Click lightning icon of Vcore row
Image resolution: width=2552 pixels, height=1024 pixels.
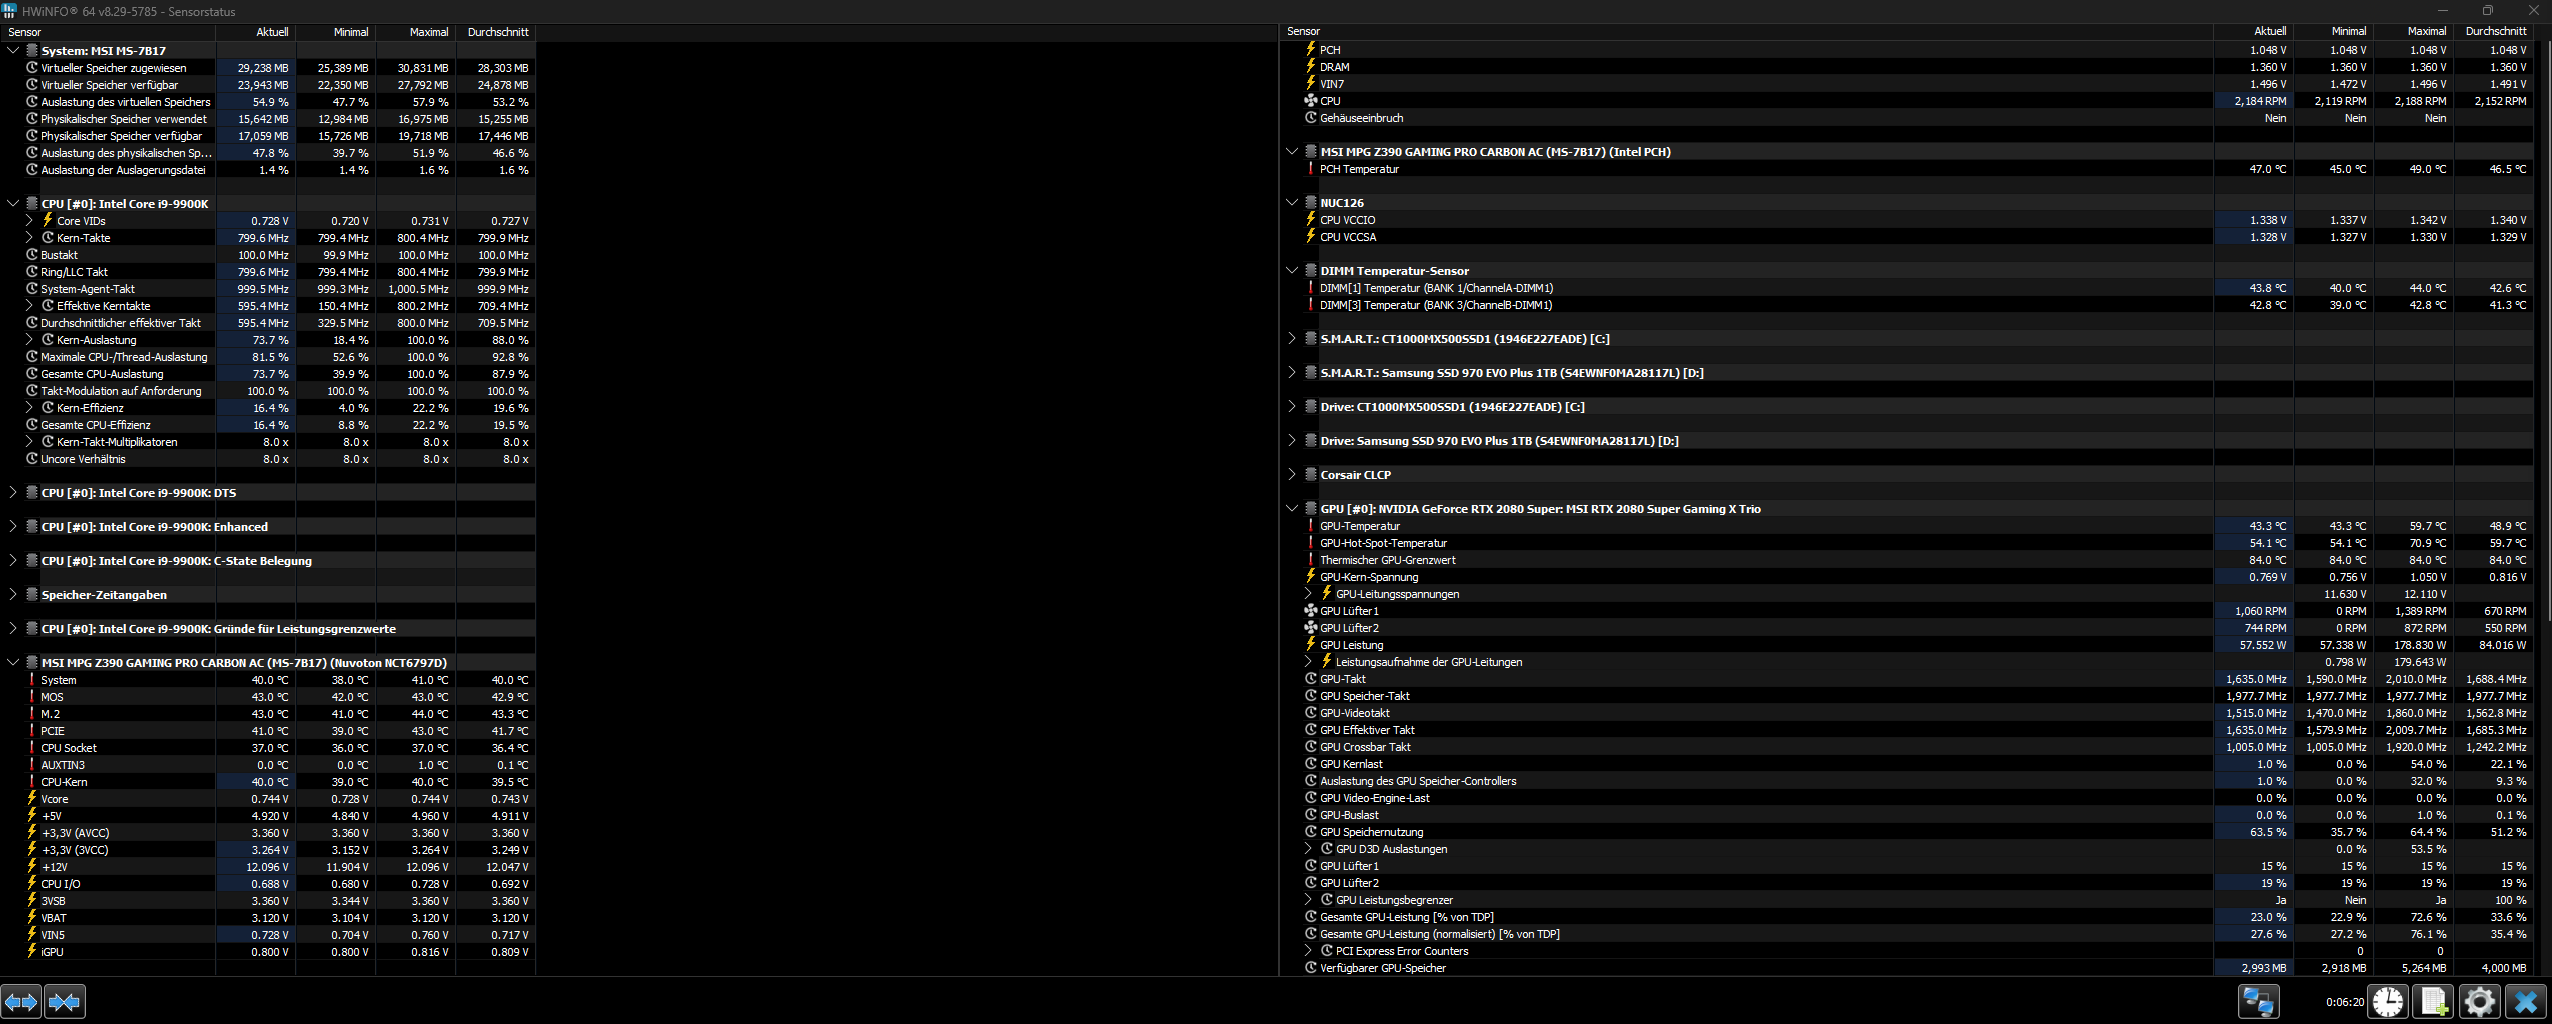[32, 798]
